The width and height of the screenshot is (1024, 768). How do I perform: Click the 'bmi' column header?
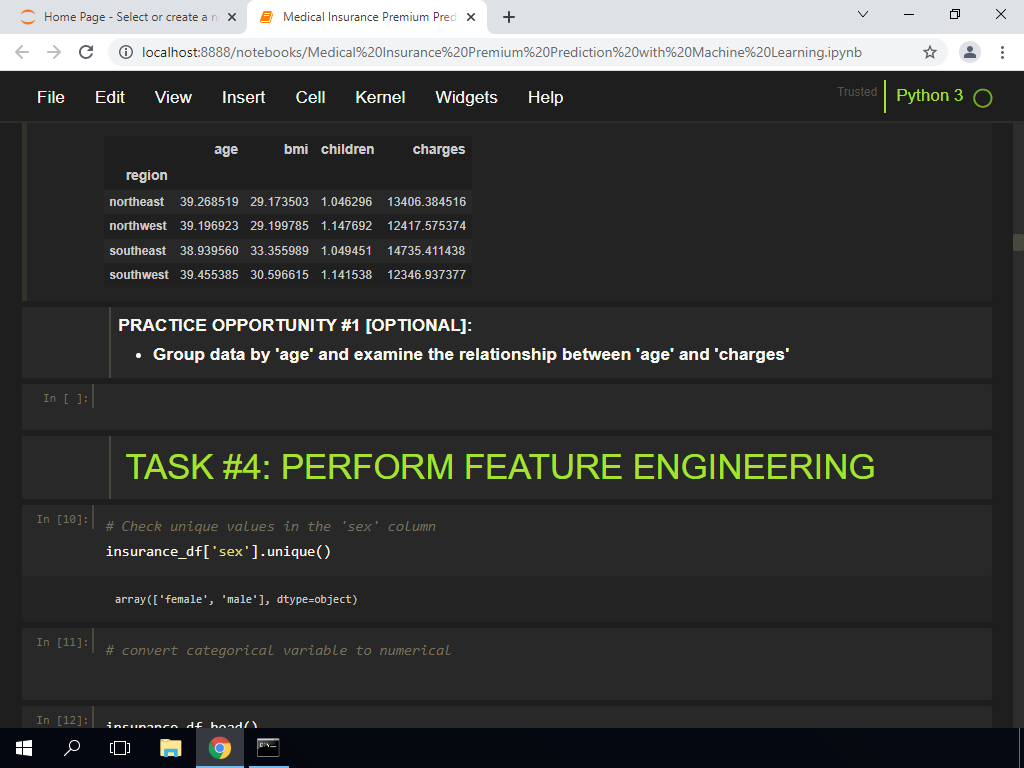296,150
